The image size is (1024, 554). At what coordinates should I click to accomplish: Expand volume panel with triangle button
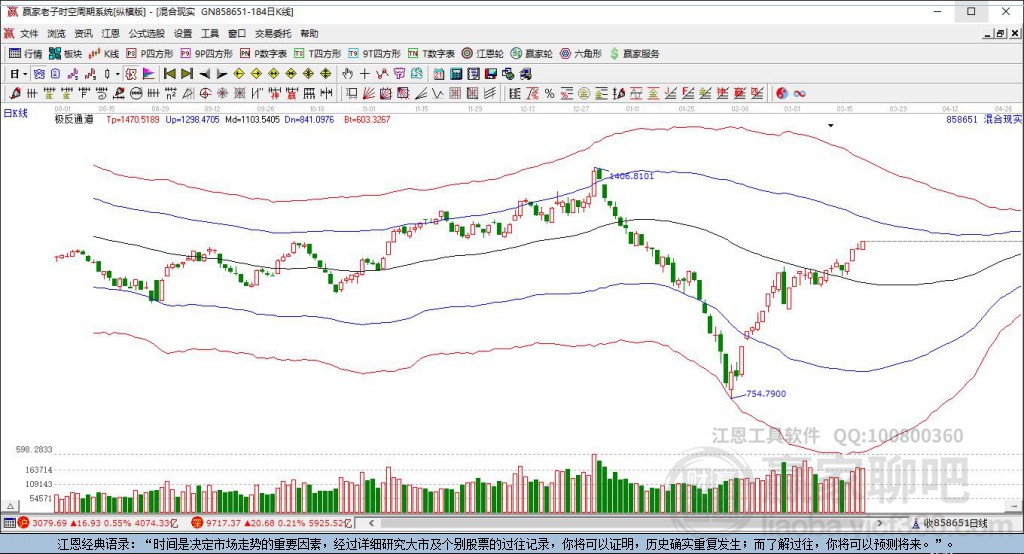pos(10,506)
